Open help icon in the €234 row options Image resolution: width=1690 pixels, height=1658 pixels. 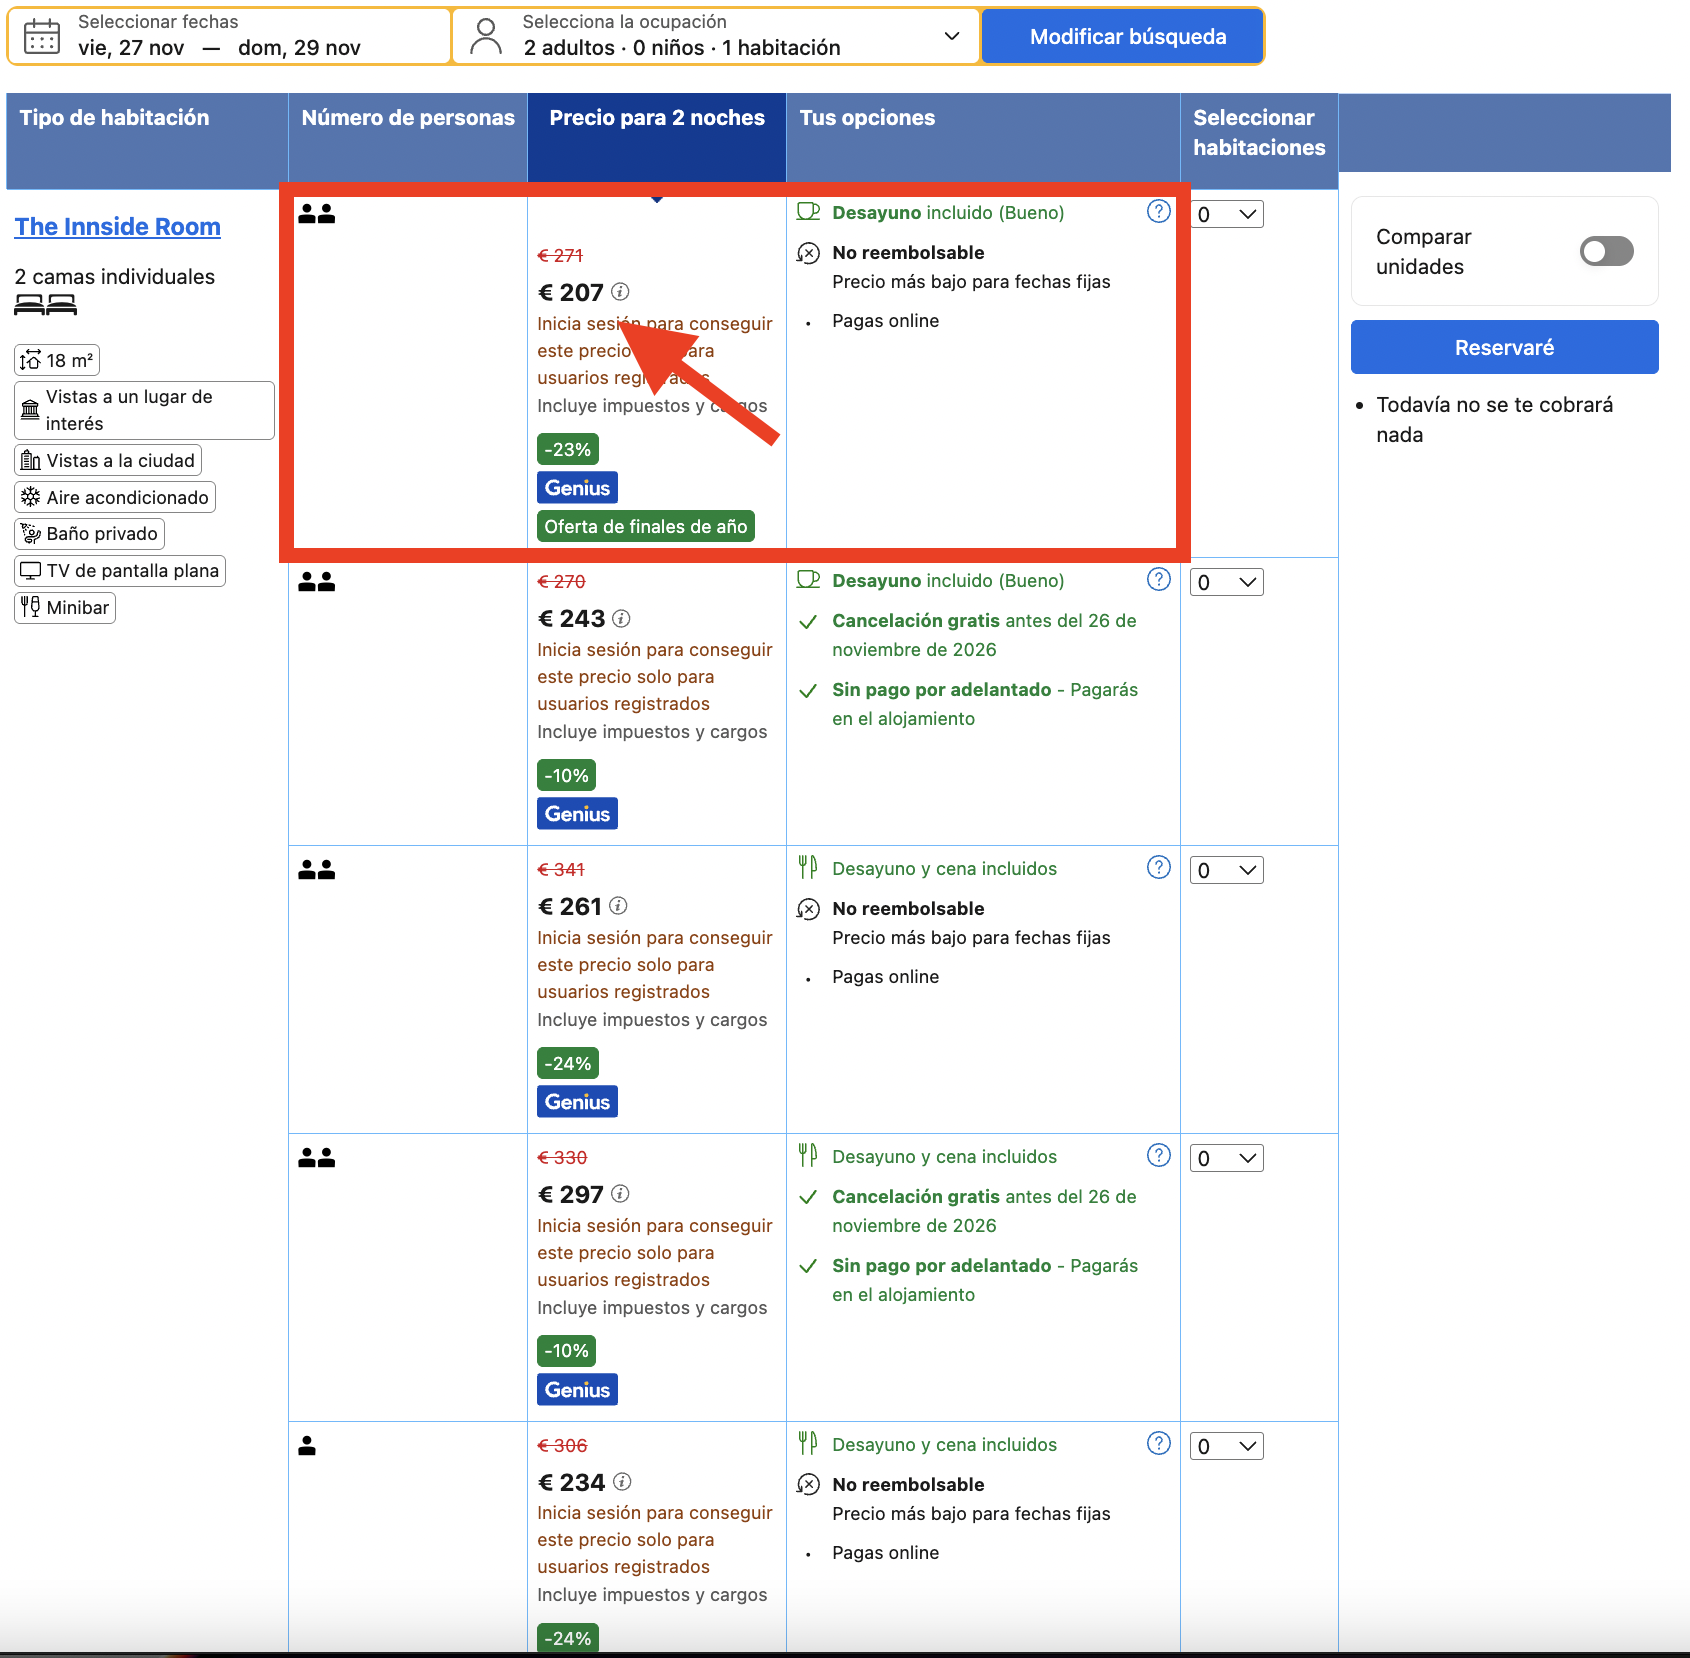(1158, 1444)
